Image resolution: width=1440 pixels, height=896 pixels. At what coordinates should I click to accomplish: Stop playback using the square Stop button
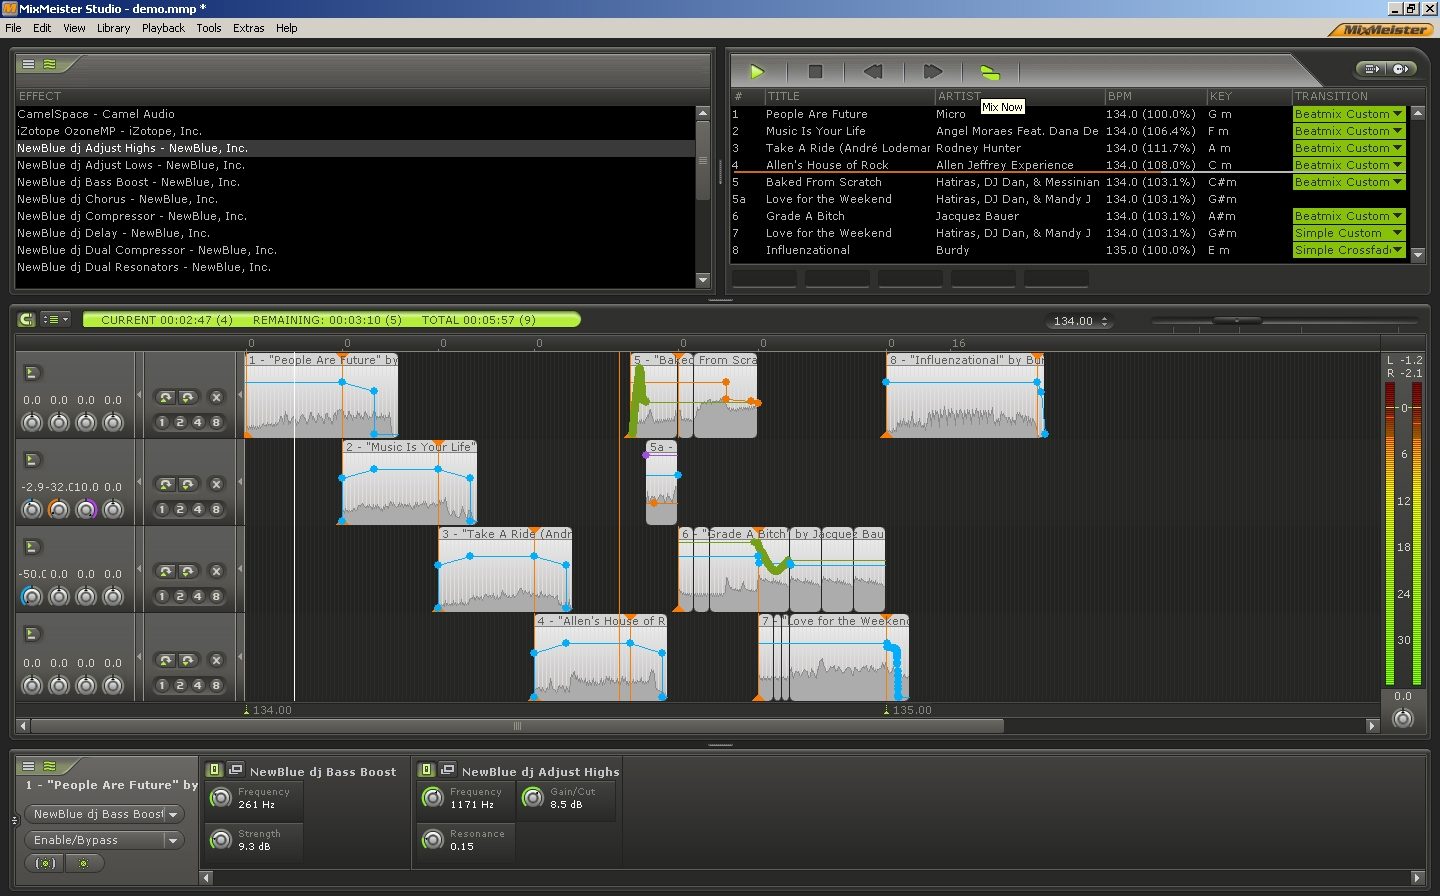click(x=815, y=71)
